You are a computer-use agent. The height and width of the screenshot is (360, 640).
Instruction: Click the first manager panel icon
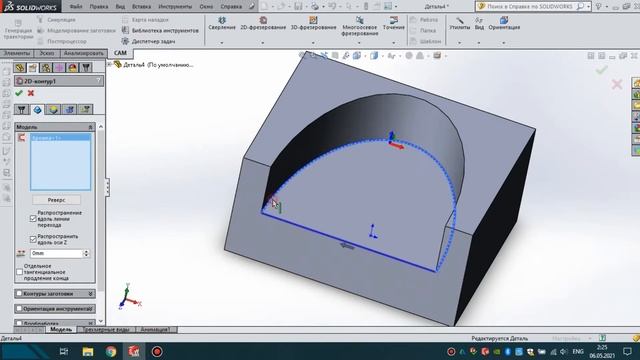tap(20, 67)
